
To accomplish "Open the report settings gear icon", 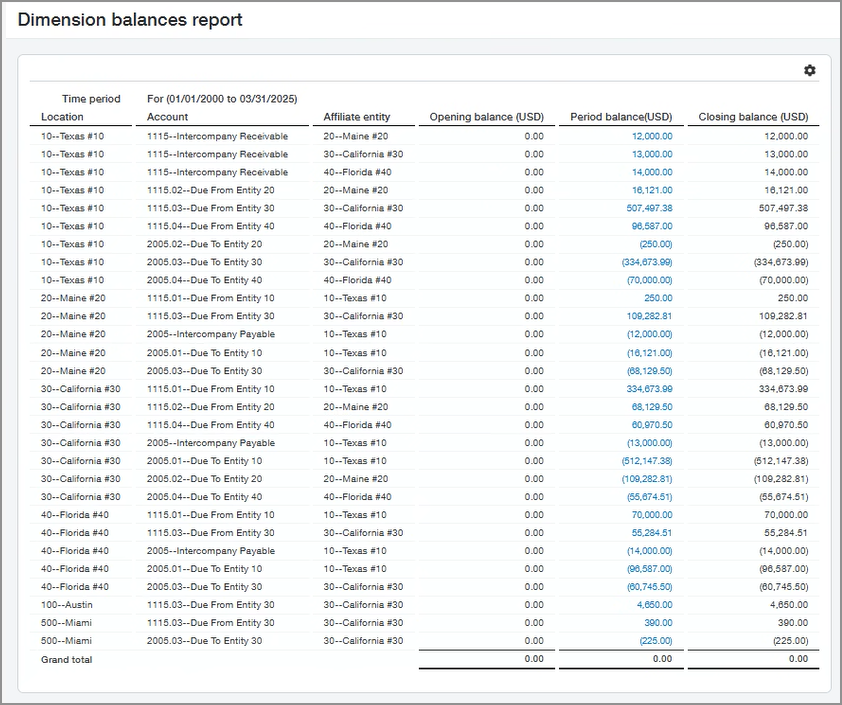I will pos(810,71).
